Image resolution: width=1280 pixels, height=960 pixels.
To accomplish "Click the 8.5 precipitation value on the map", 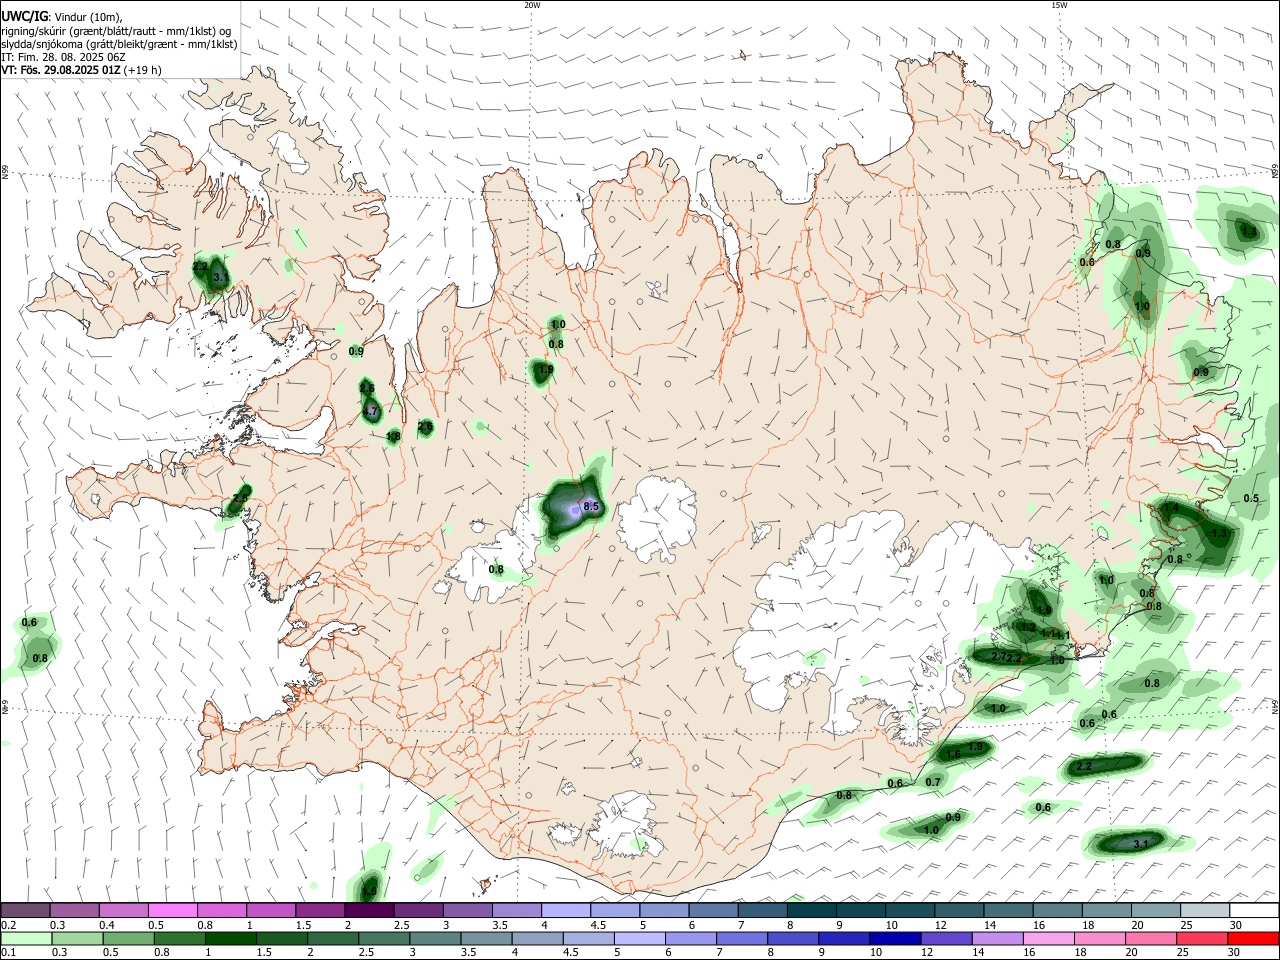I will (x=591, y=507).
